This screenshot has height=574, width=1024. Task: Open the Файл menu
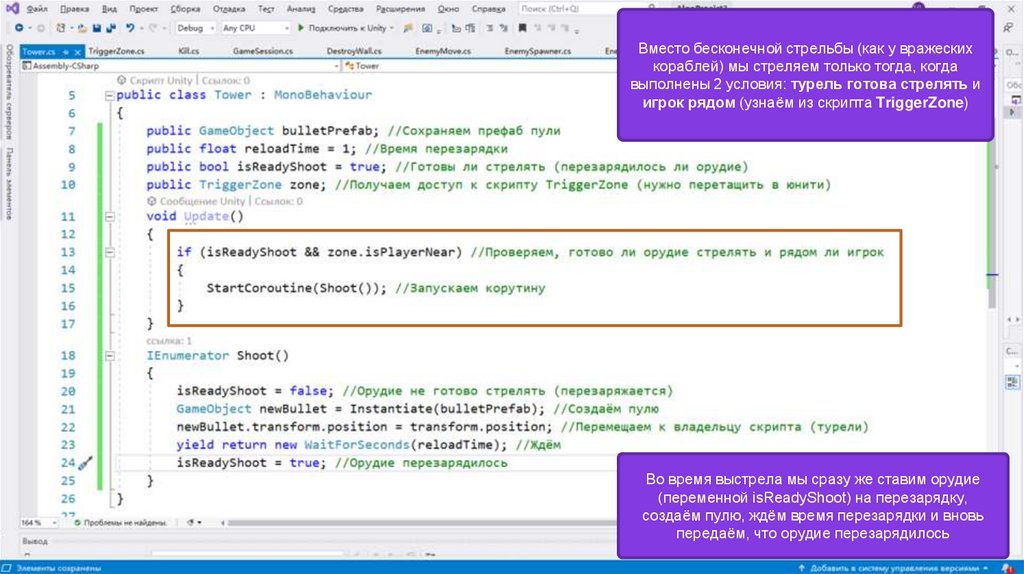[x=39, y=9]
